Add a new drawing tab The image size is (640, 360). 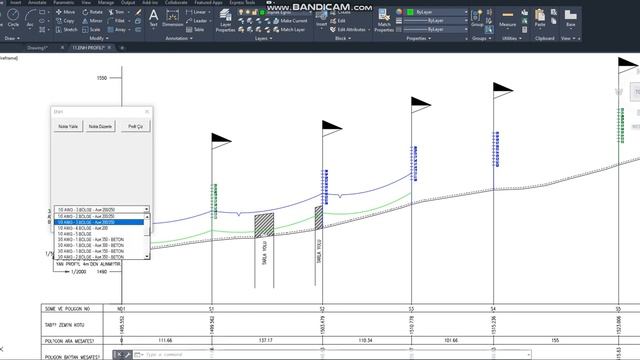[x=122, y=48]
